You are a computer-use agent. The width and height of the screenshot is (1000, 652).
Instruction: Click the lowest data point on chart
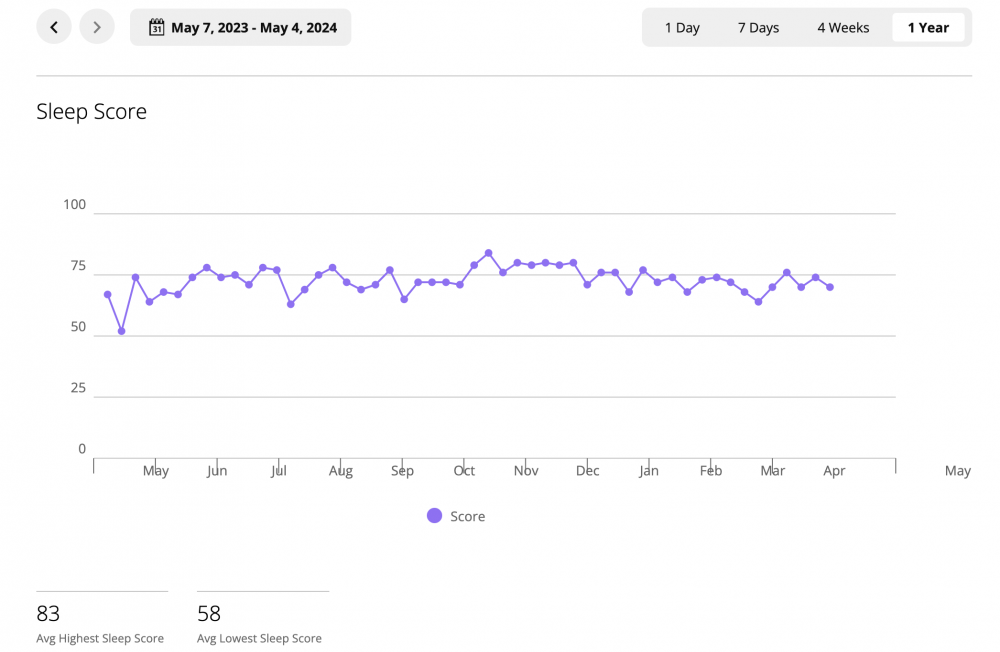tap(122, 331)
